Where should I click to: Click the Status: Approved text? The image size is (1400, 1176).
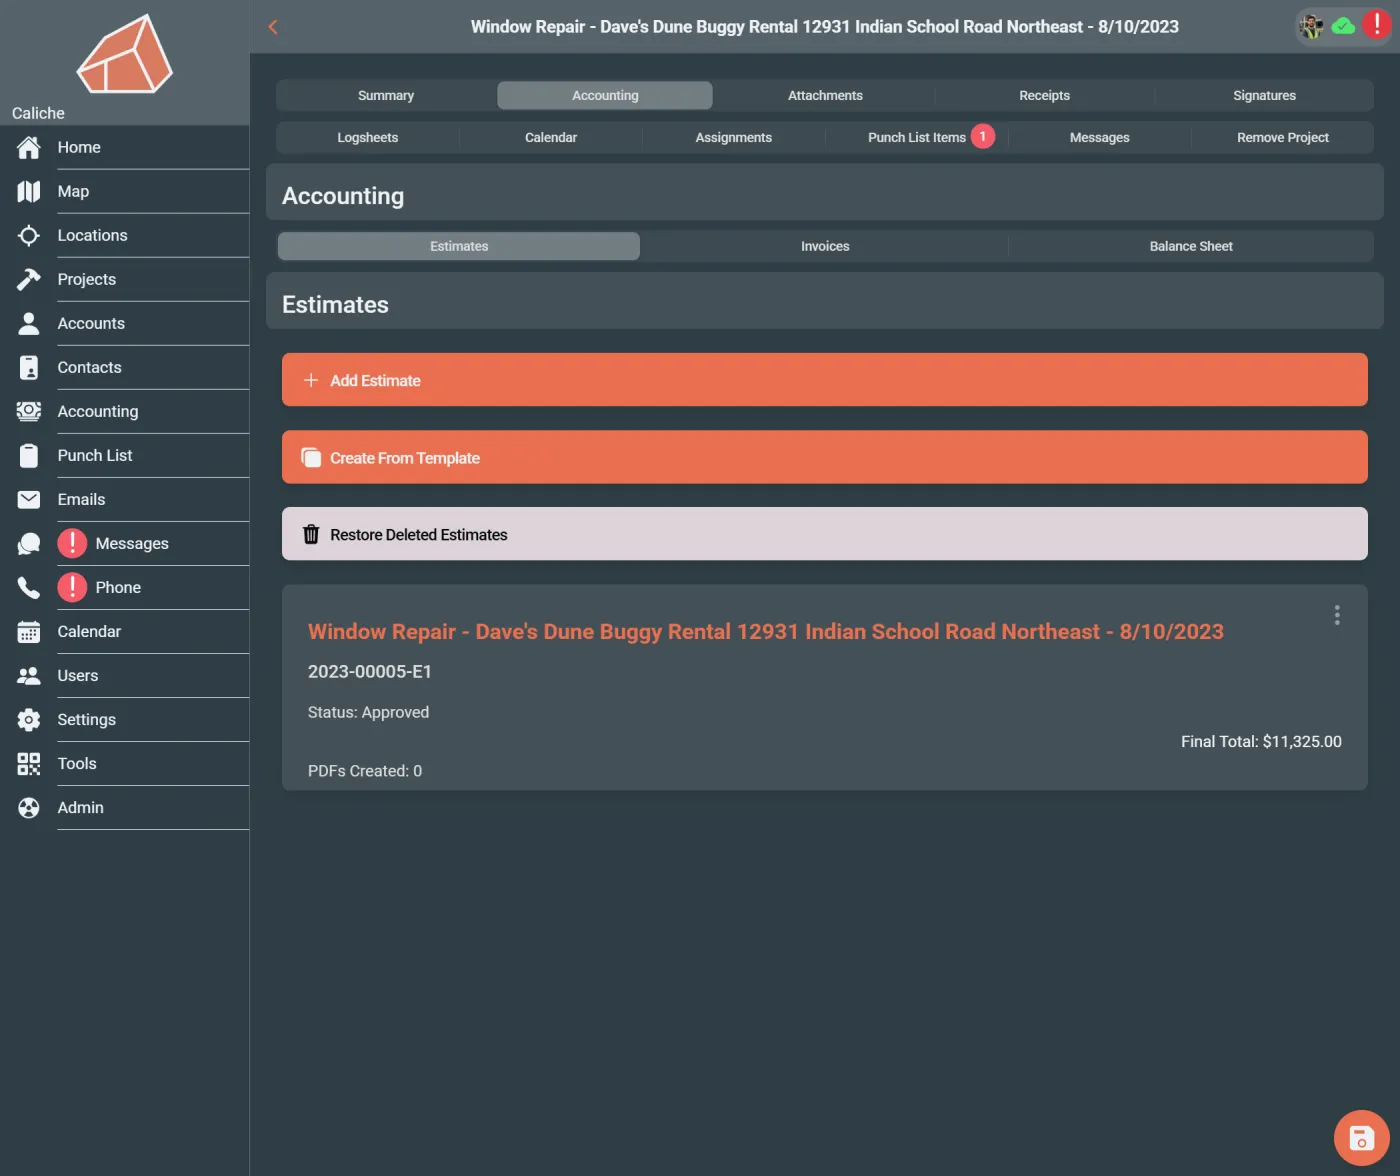tap(368, 712)
